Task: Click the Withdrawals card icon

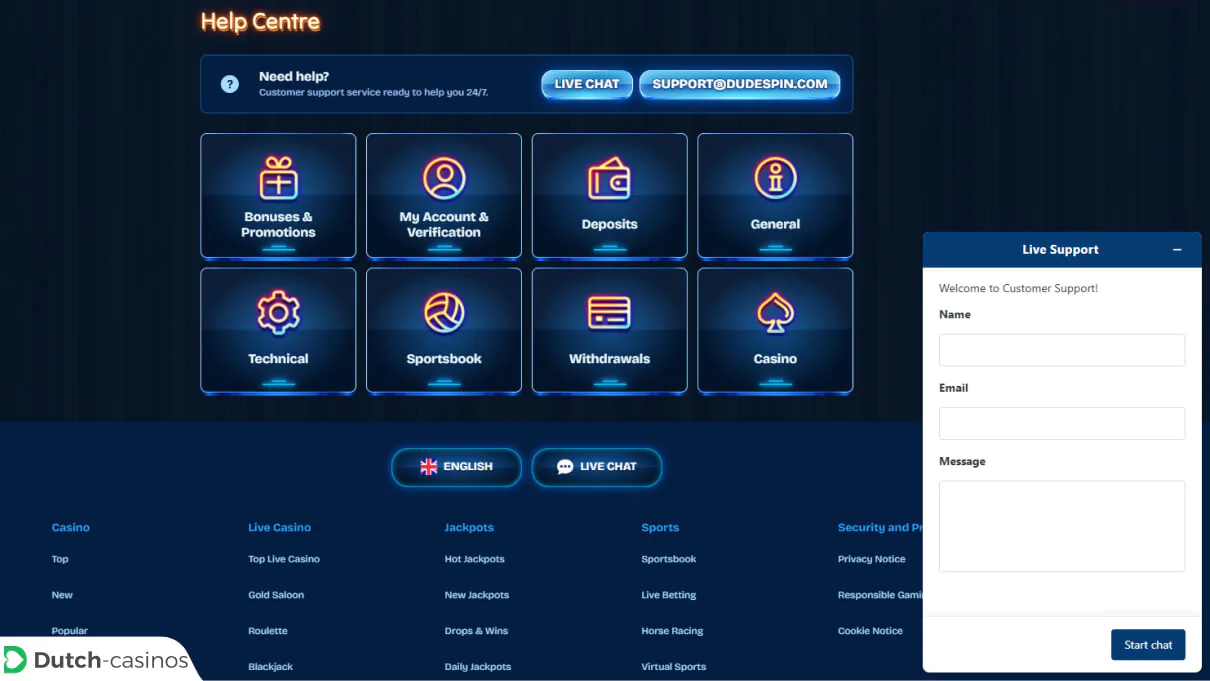Action: pyautogui.click(x=609, y=313)
